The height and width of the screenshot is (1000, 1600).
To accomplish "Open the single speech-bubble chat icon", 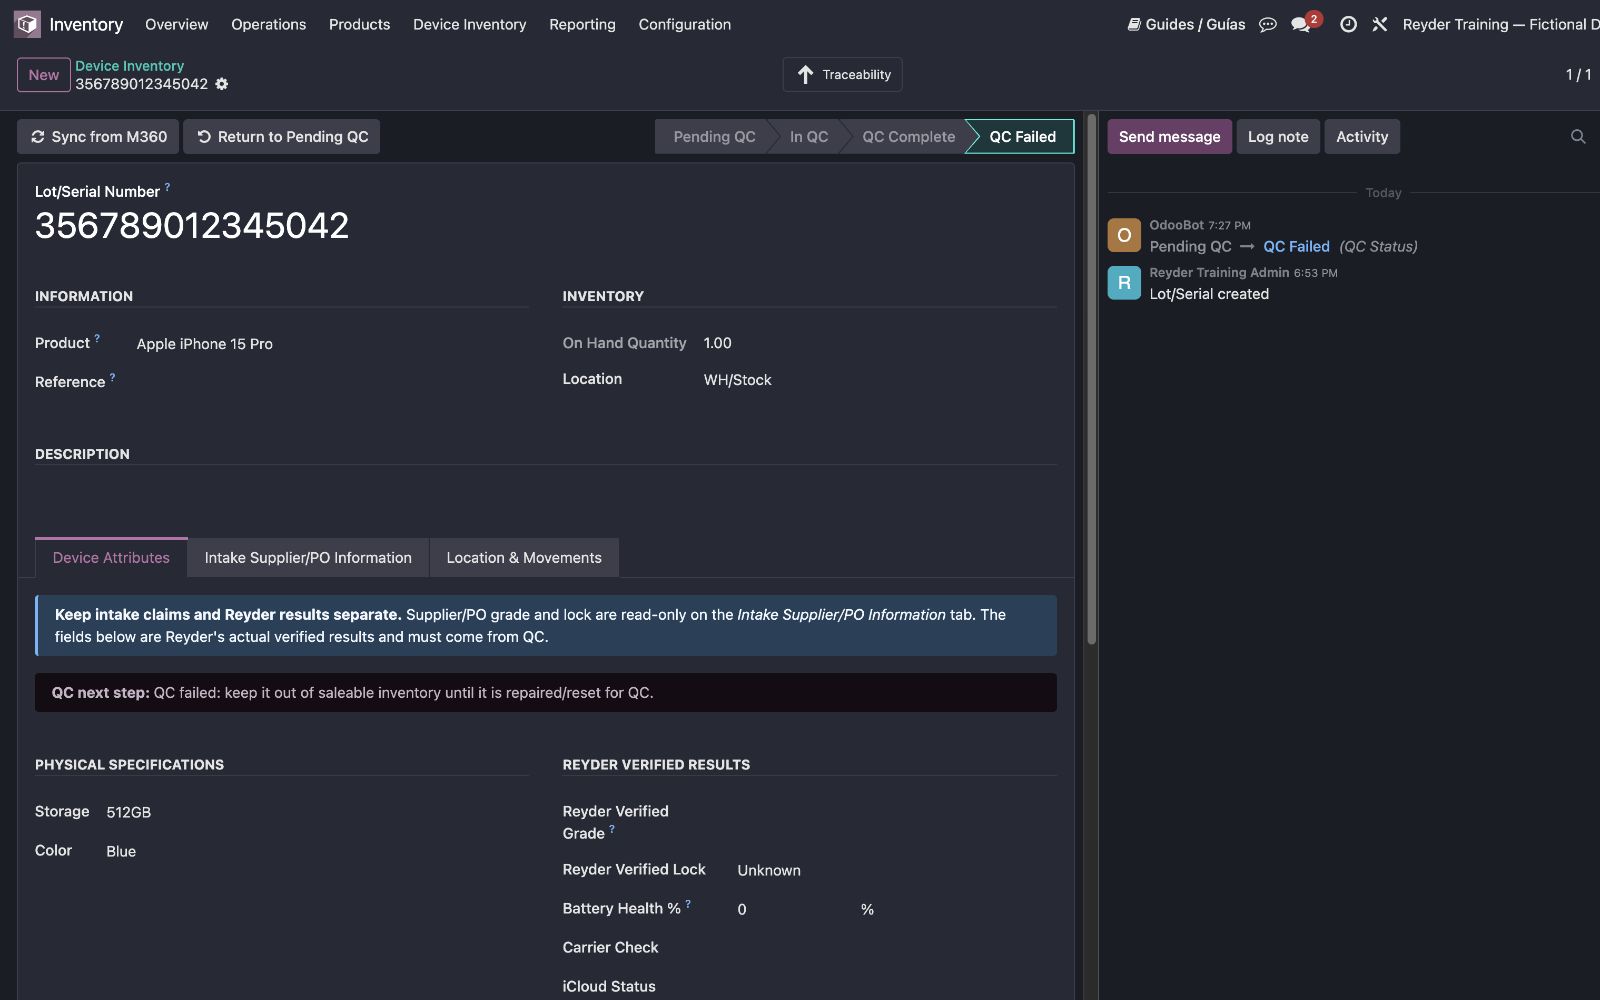I will [x=1268, y=25].
